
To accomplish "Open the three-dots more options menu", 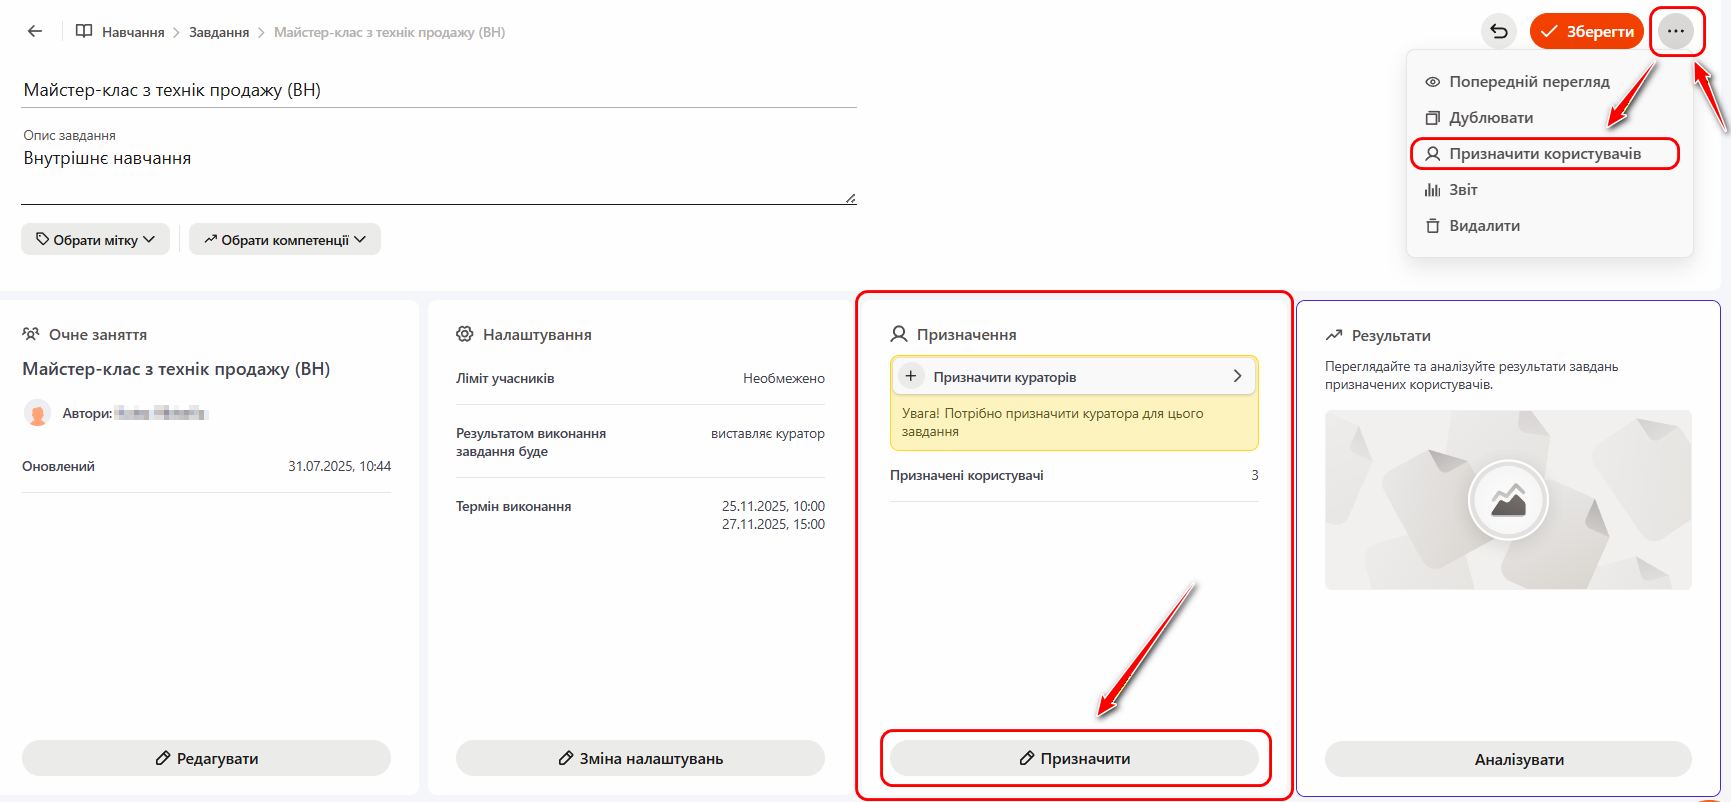I will [1675, 31].
